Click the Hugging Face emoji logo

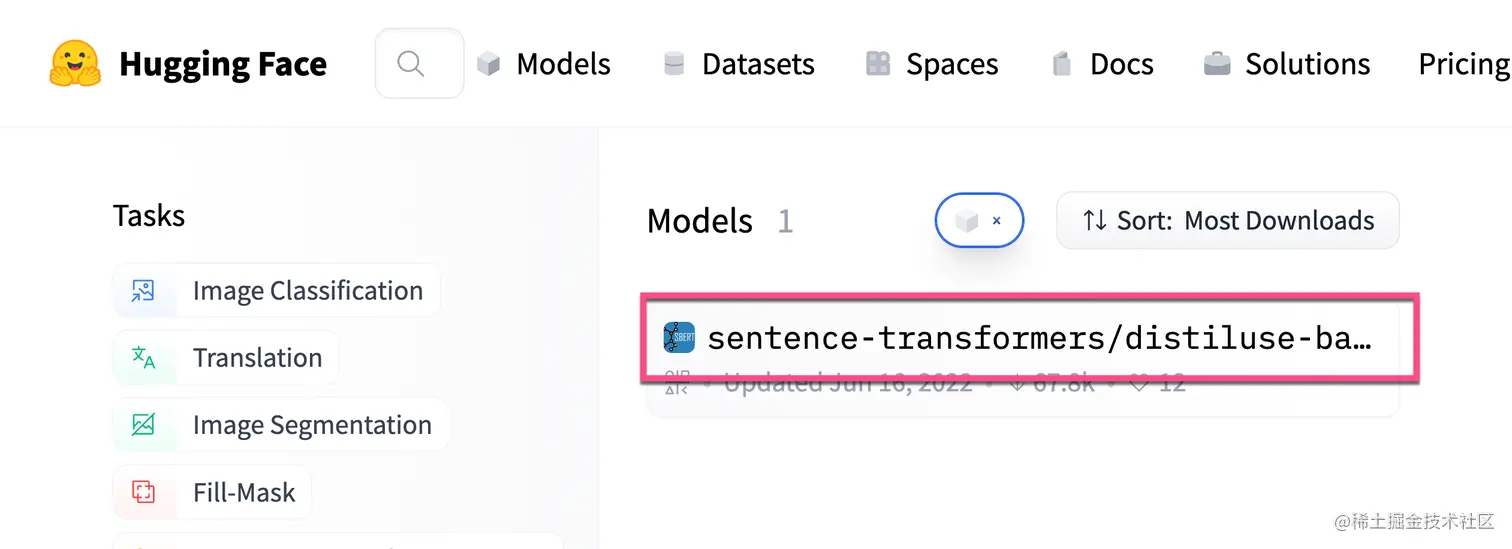(75, 64)
